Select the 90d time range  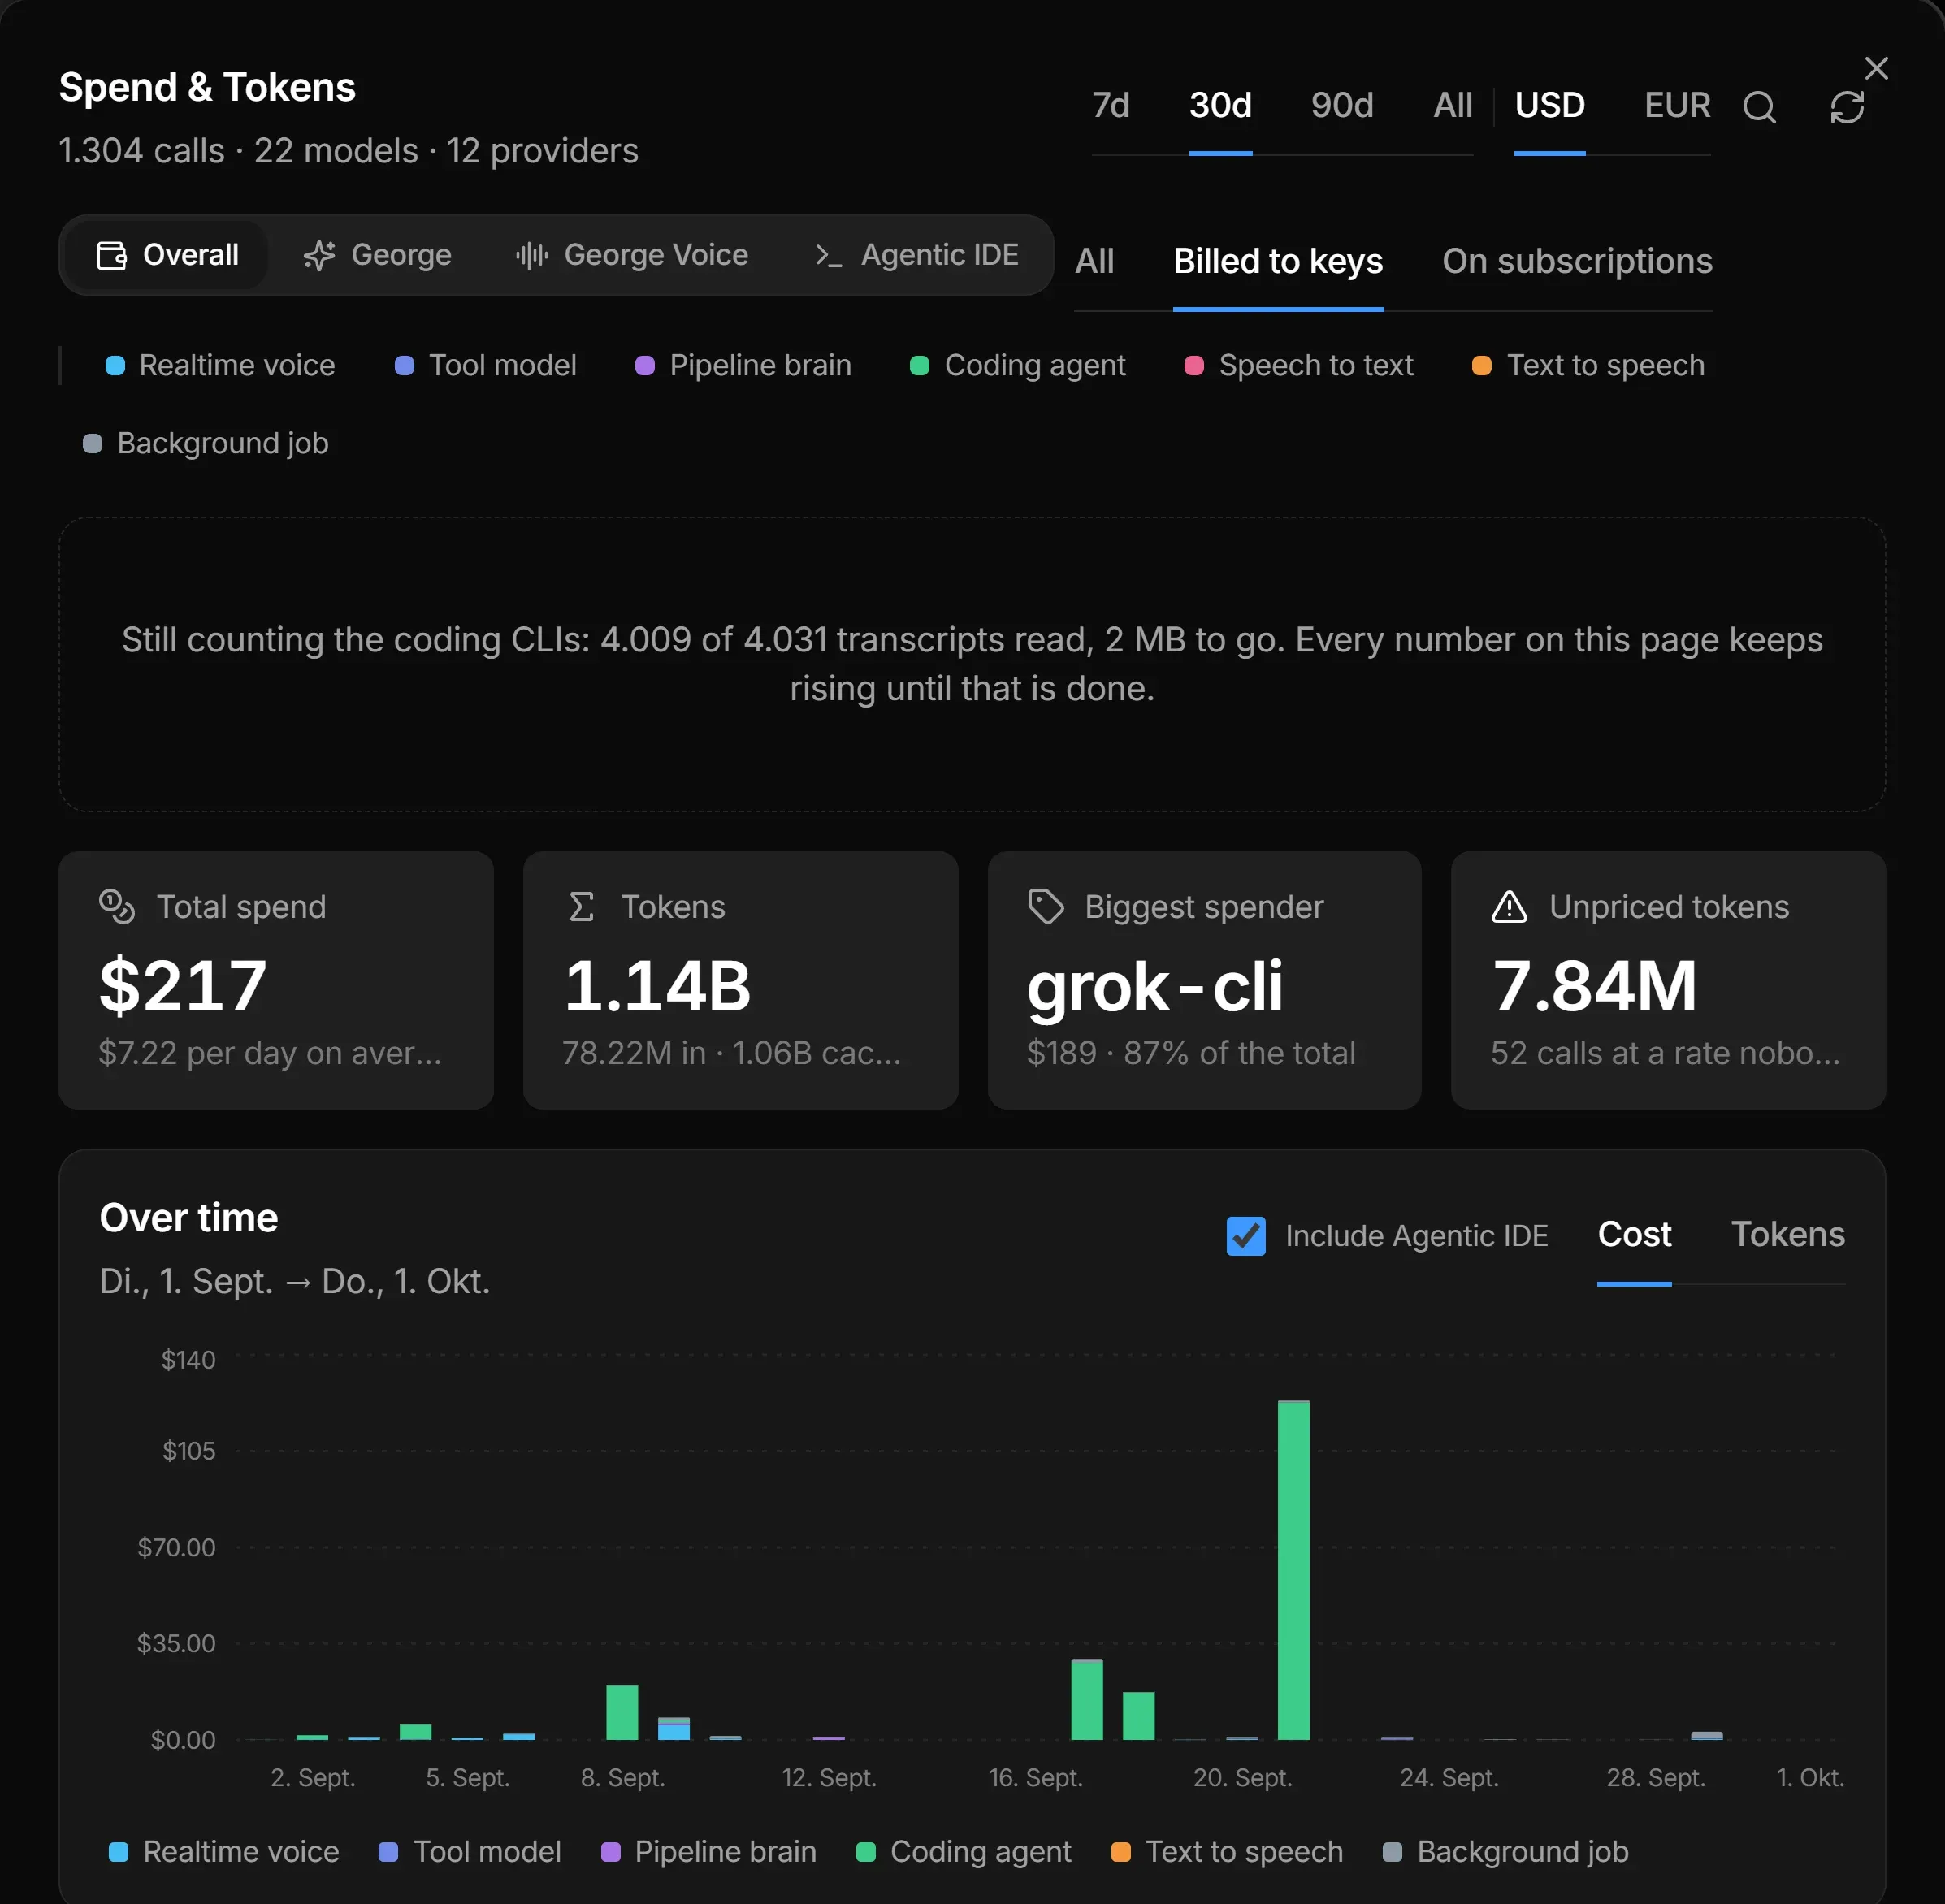tap(1342, 105)
